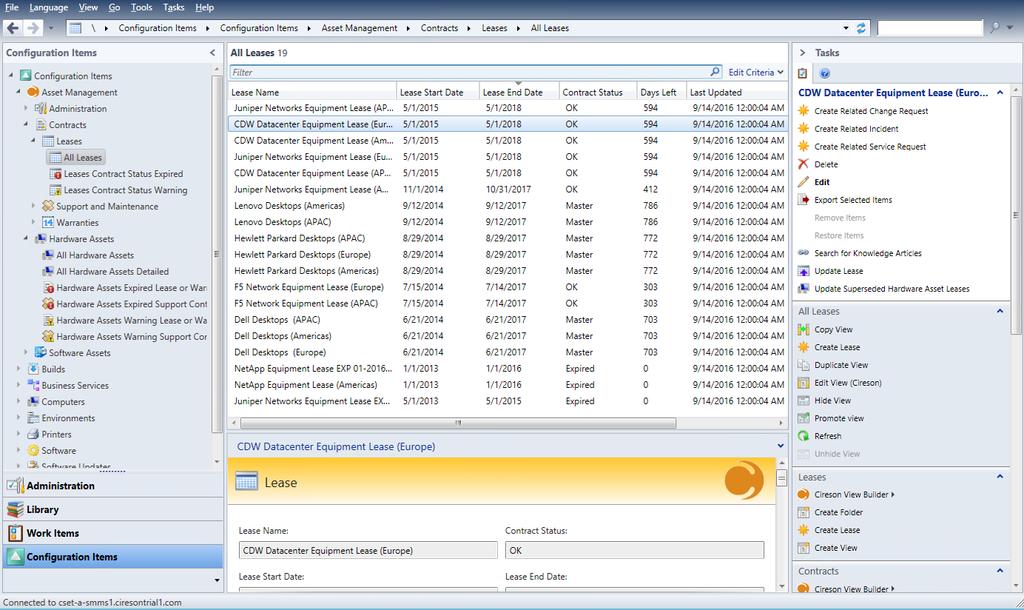Switch to the Library workspace

[113, 509]
